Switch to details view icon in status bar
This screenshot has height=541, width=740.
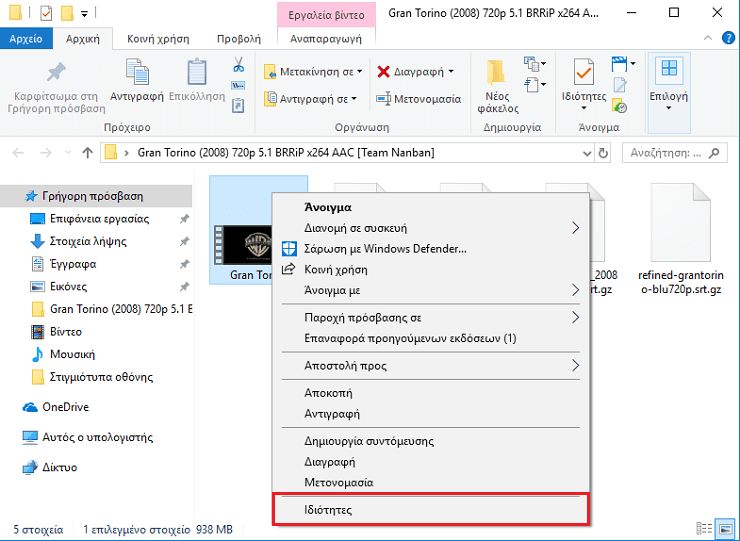click(704, 529)
